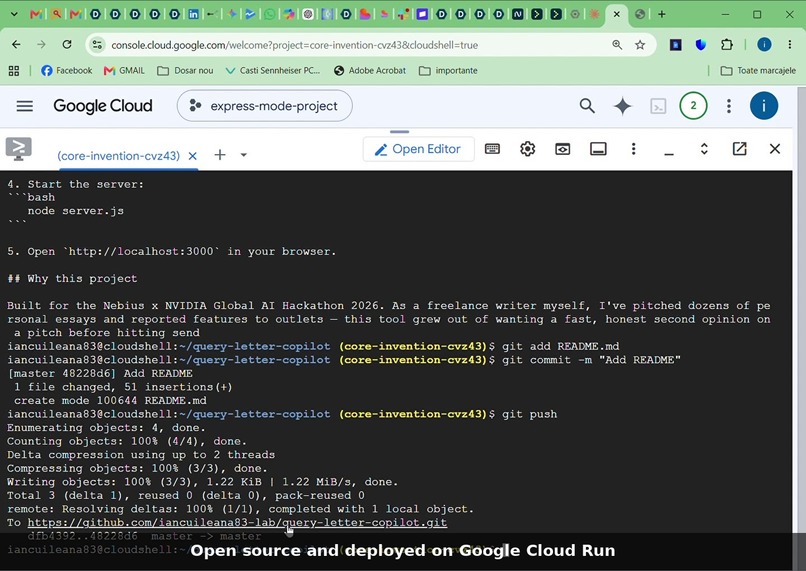This screenshot has width=806, height=571.
Task: Open the notifications badge showing 2
Action: coord(693,106)
